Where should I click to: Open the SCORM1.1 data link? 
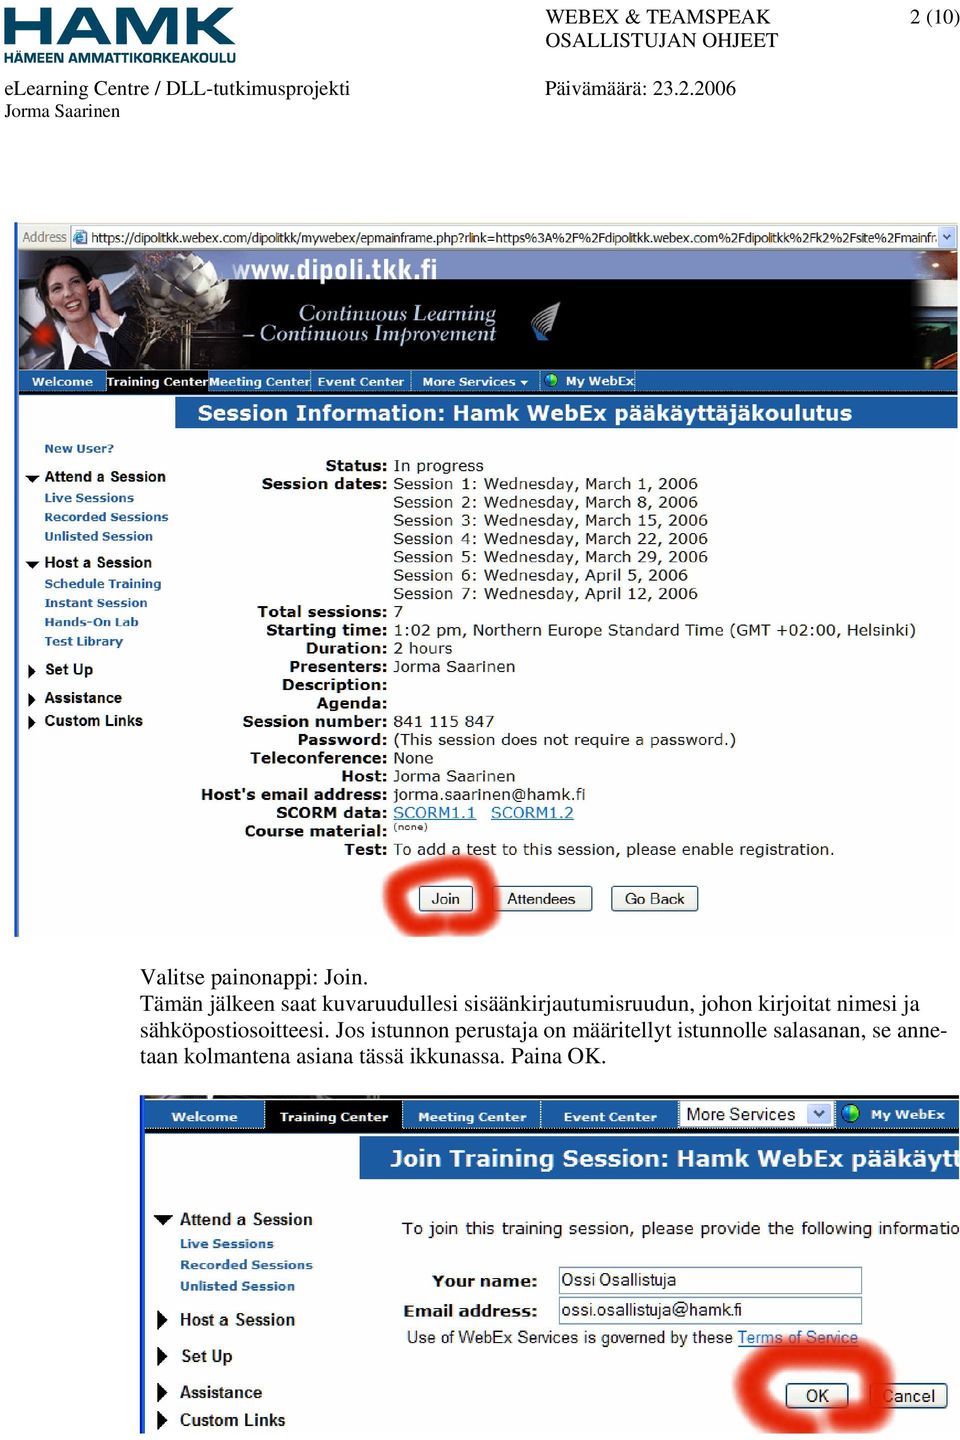pyautogui.click(x=434, y=813)
